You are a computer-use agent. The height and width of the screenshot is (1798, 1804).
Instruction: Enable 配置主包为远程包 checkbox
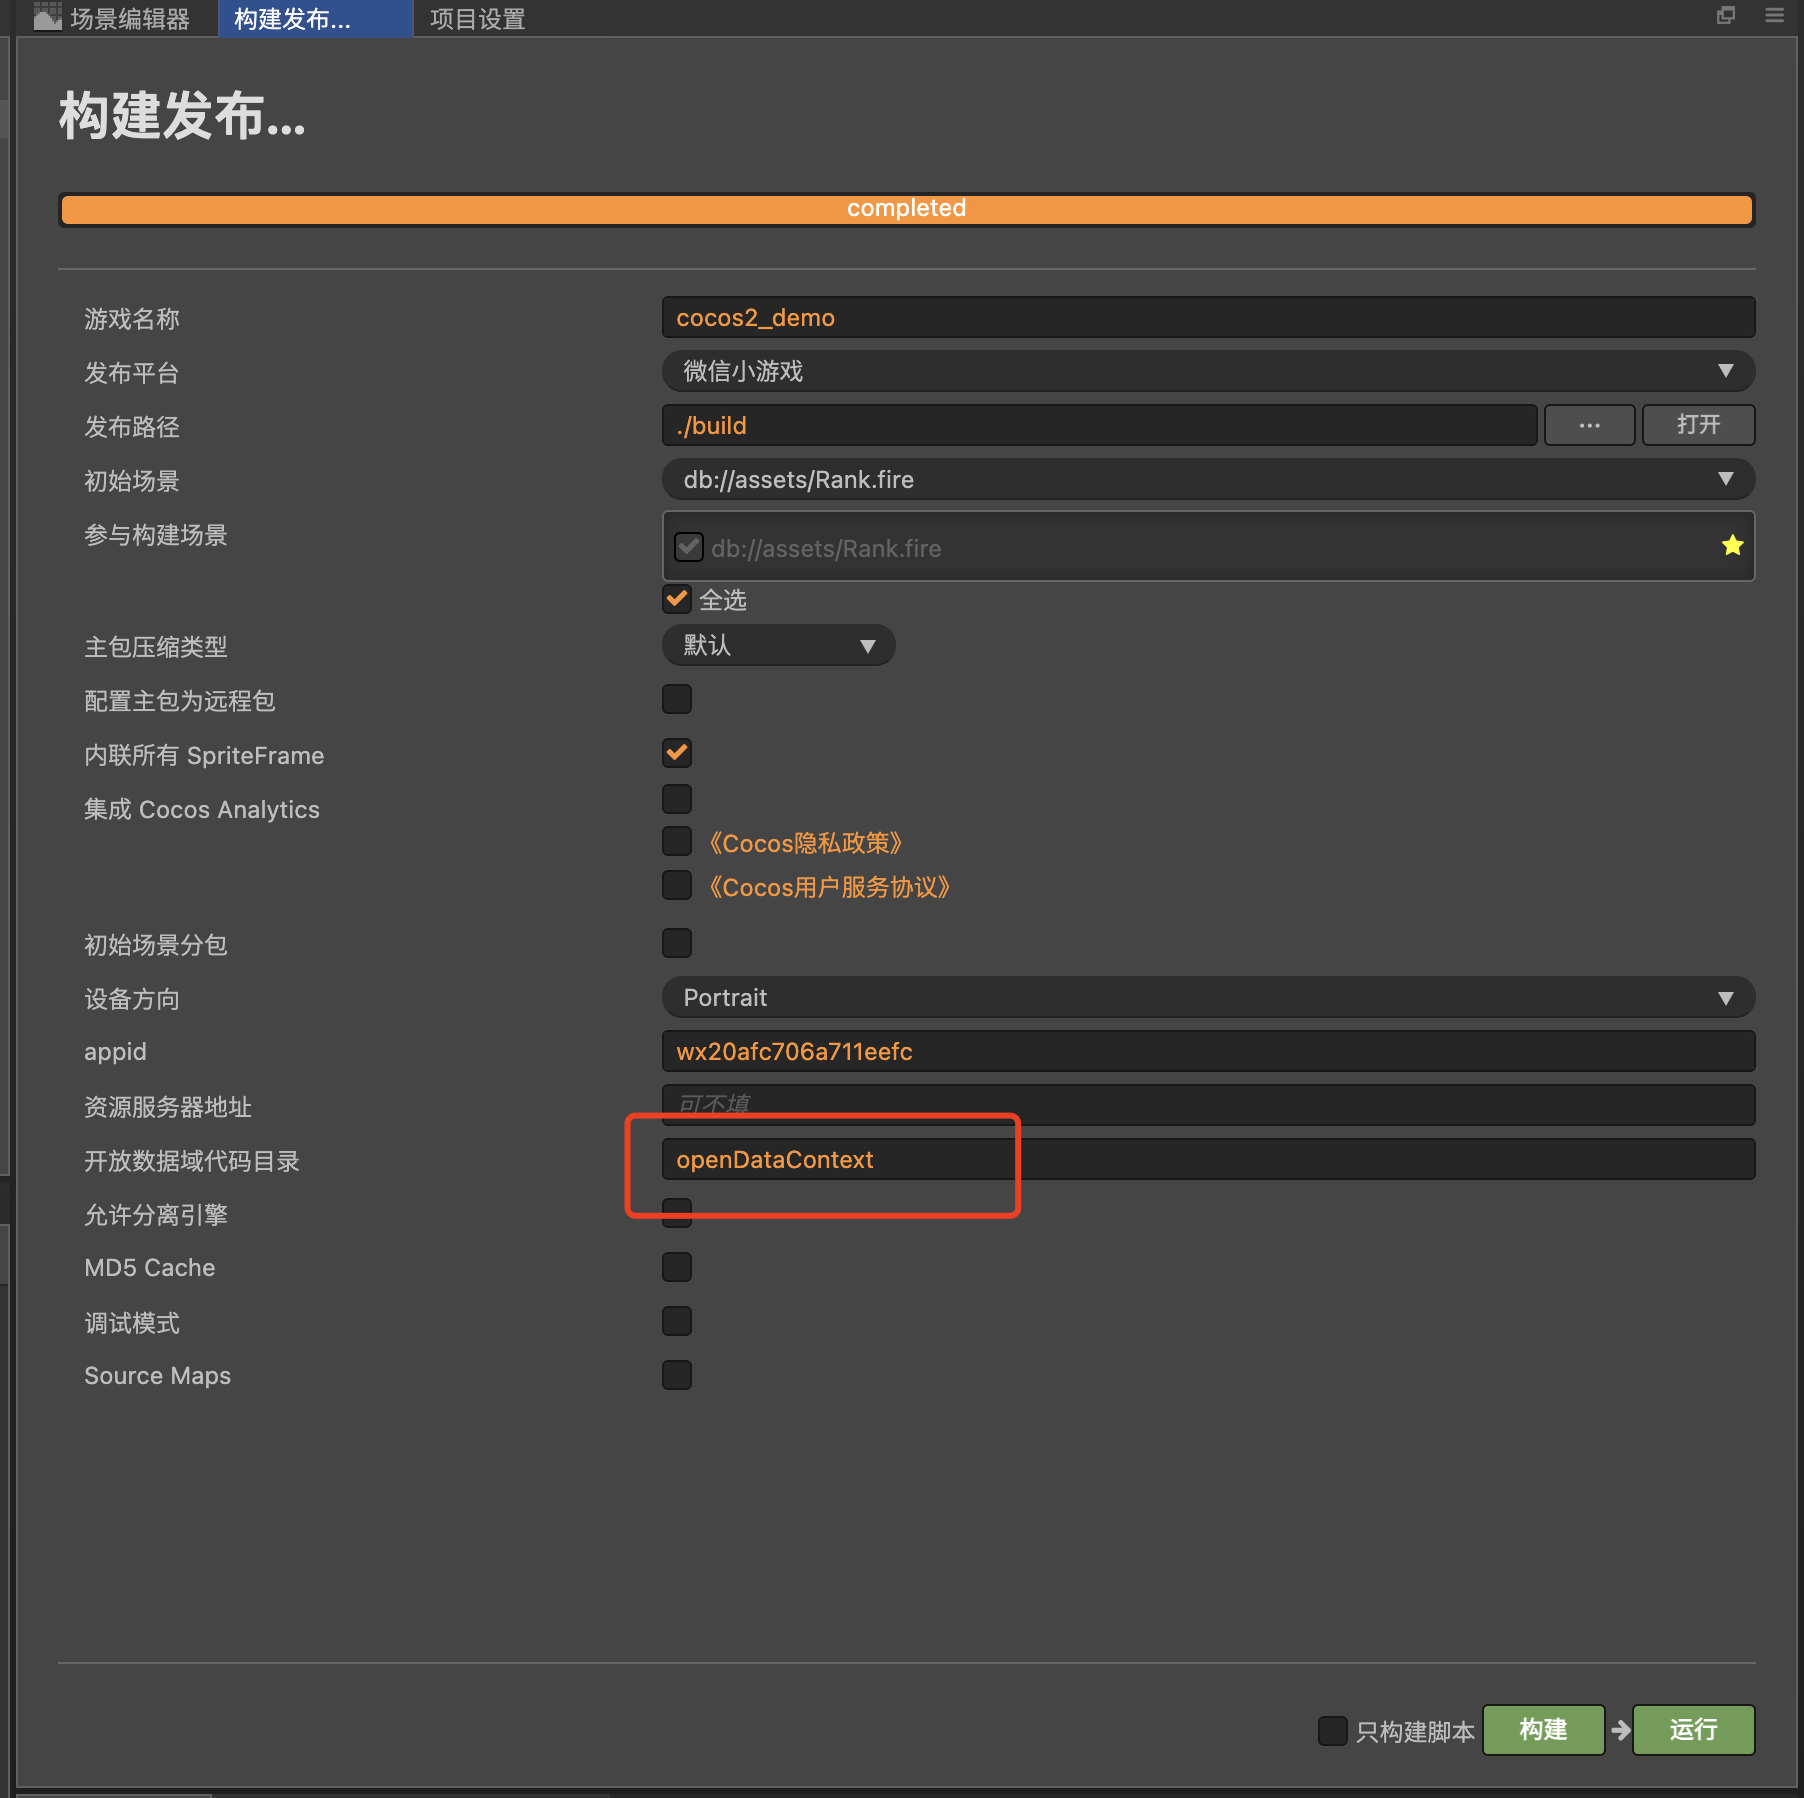[677, 699]
